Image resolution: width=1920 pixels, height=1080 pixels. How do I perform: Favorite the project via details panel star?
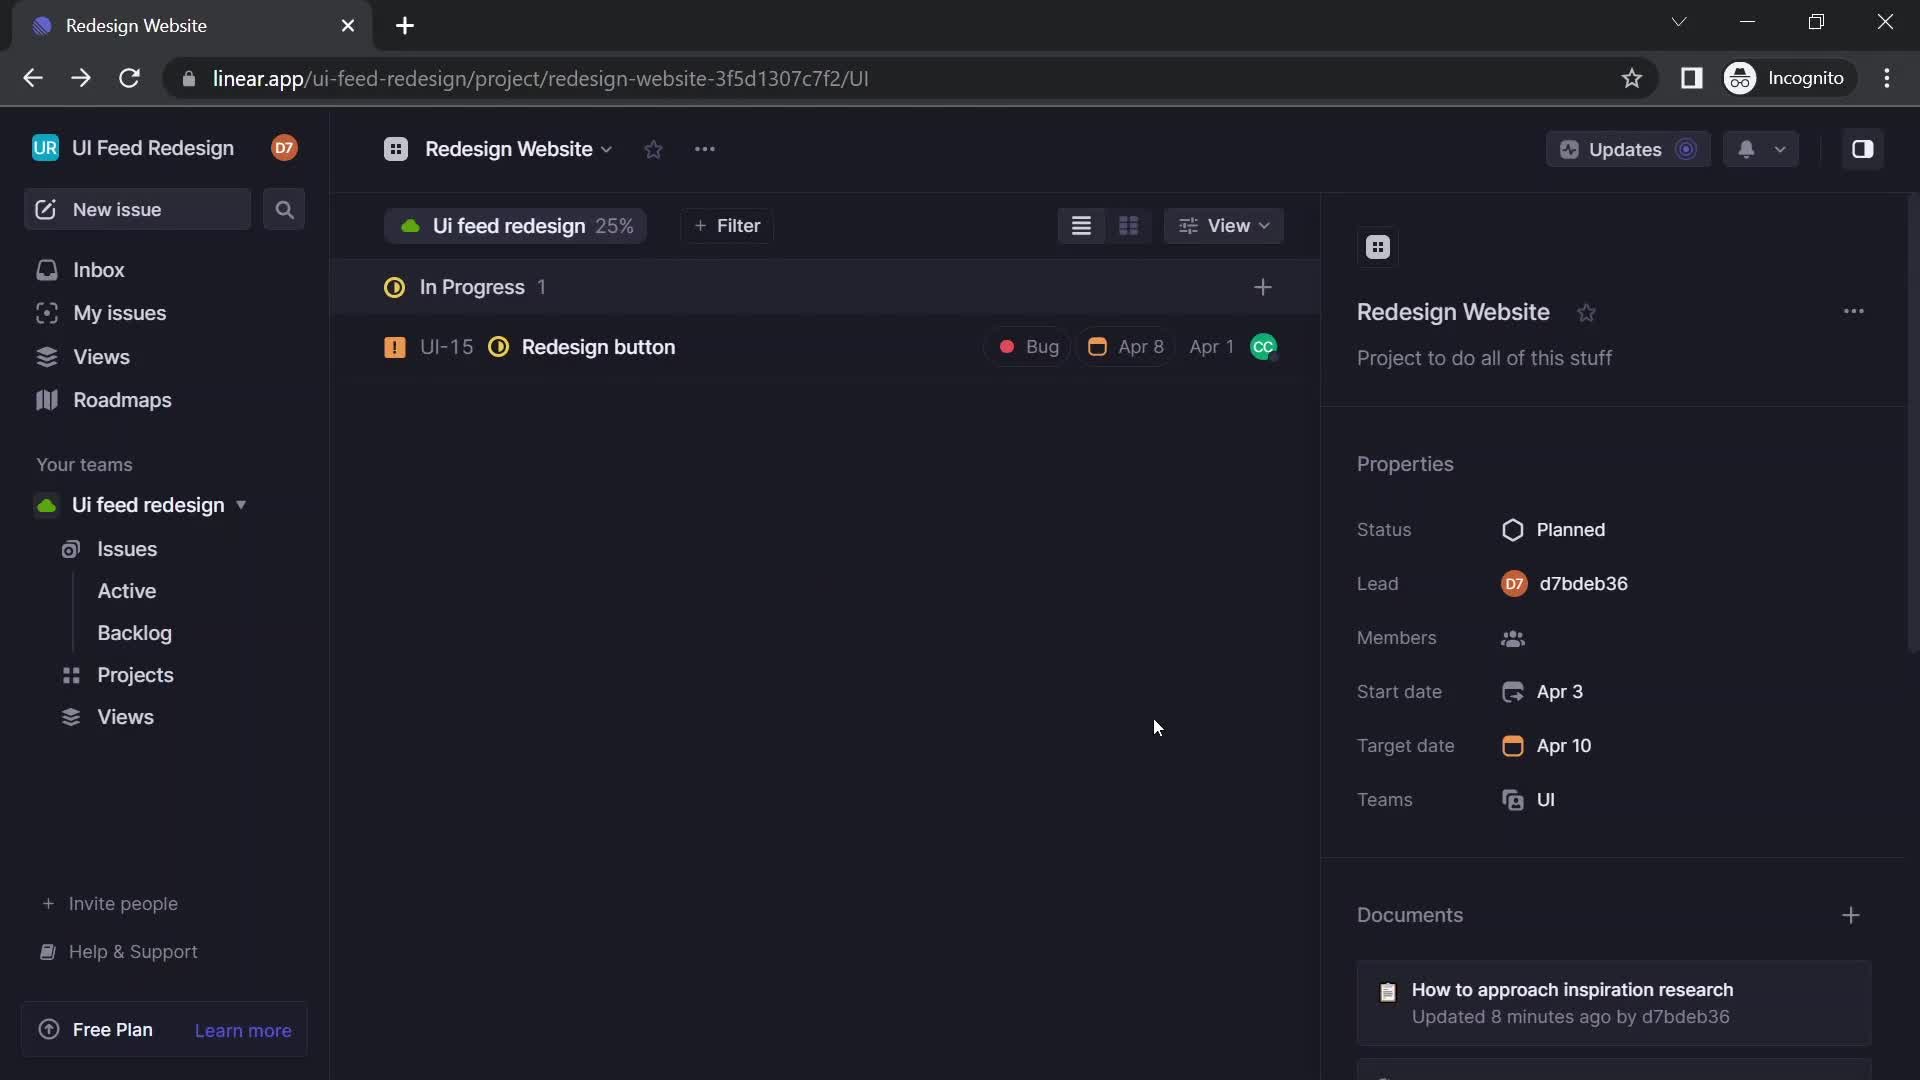1586,313
